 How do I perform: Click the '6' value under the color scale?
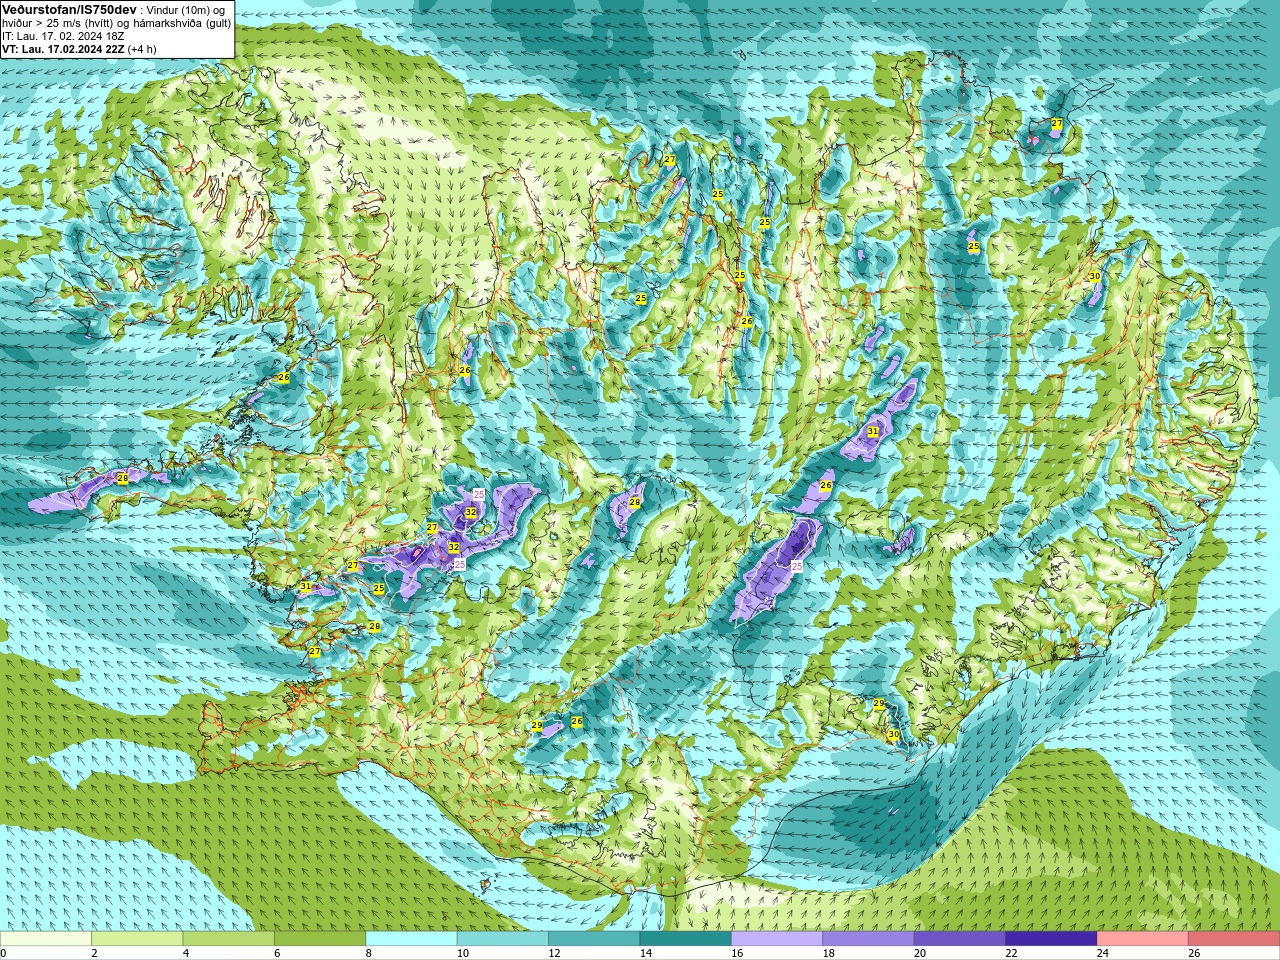point(278,953)
